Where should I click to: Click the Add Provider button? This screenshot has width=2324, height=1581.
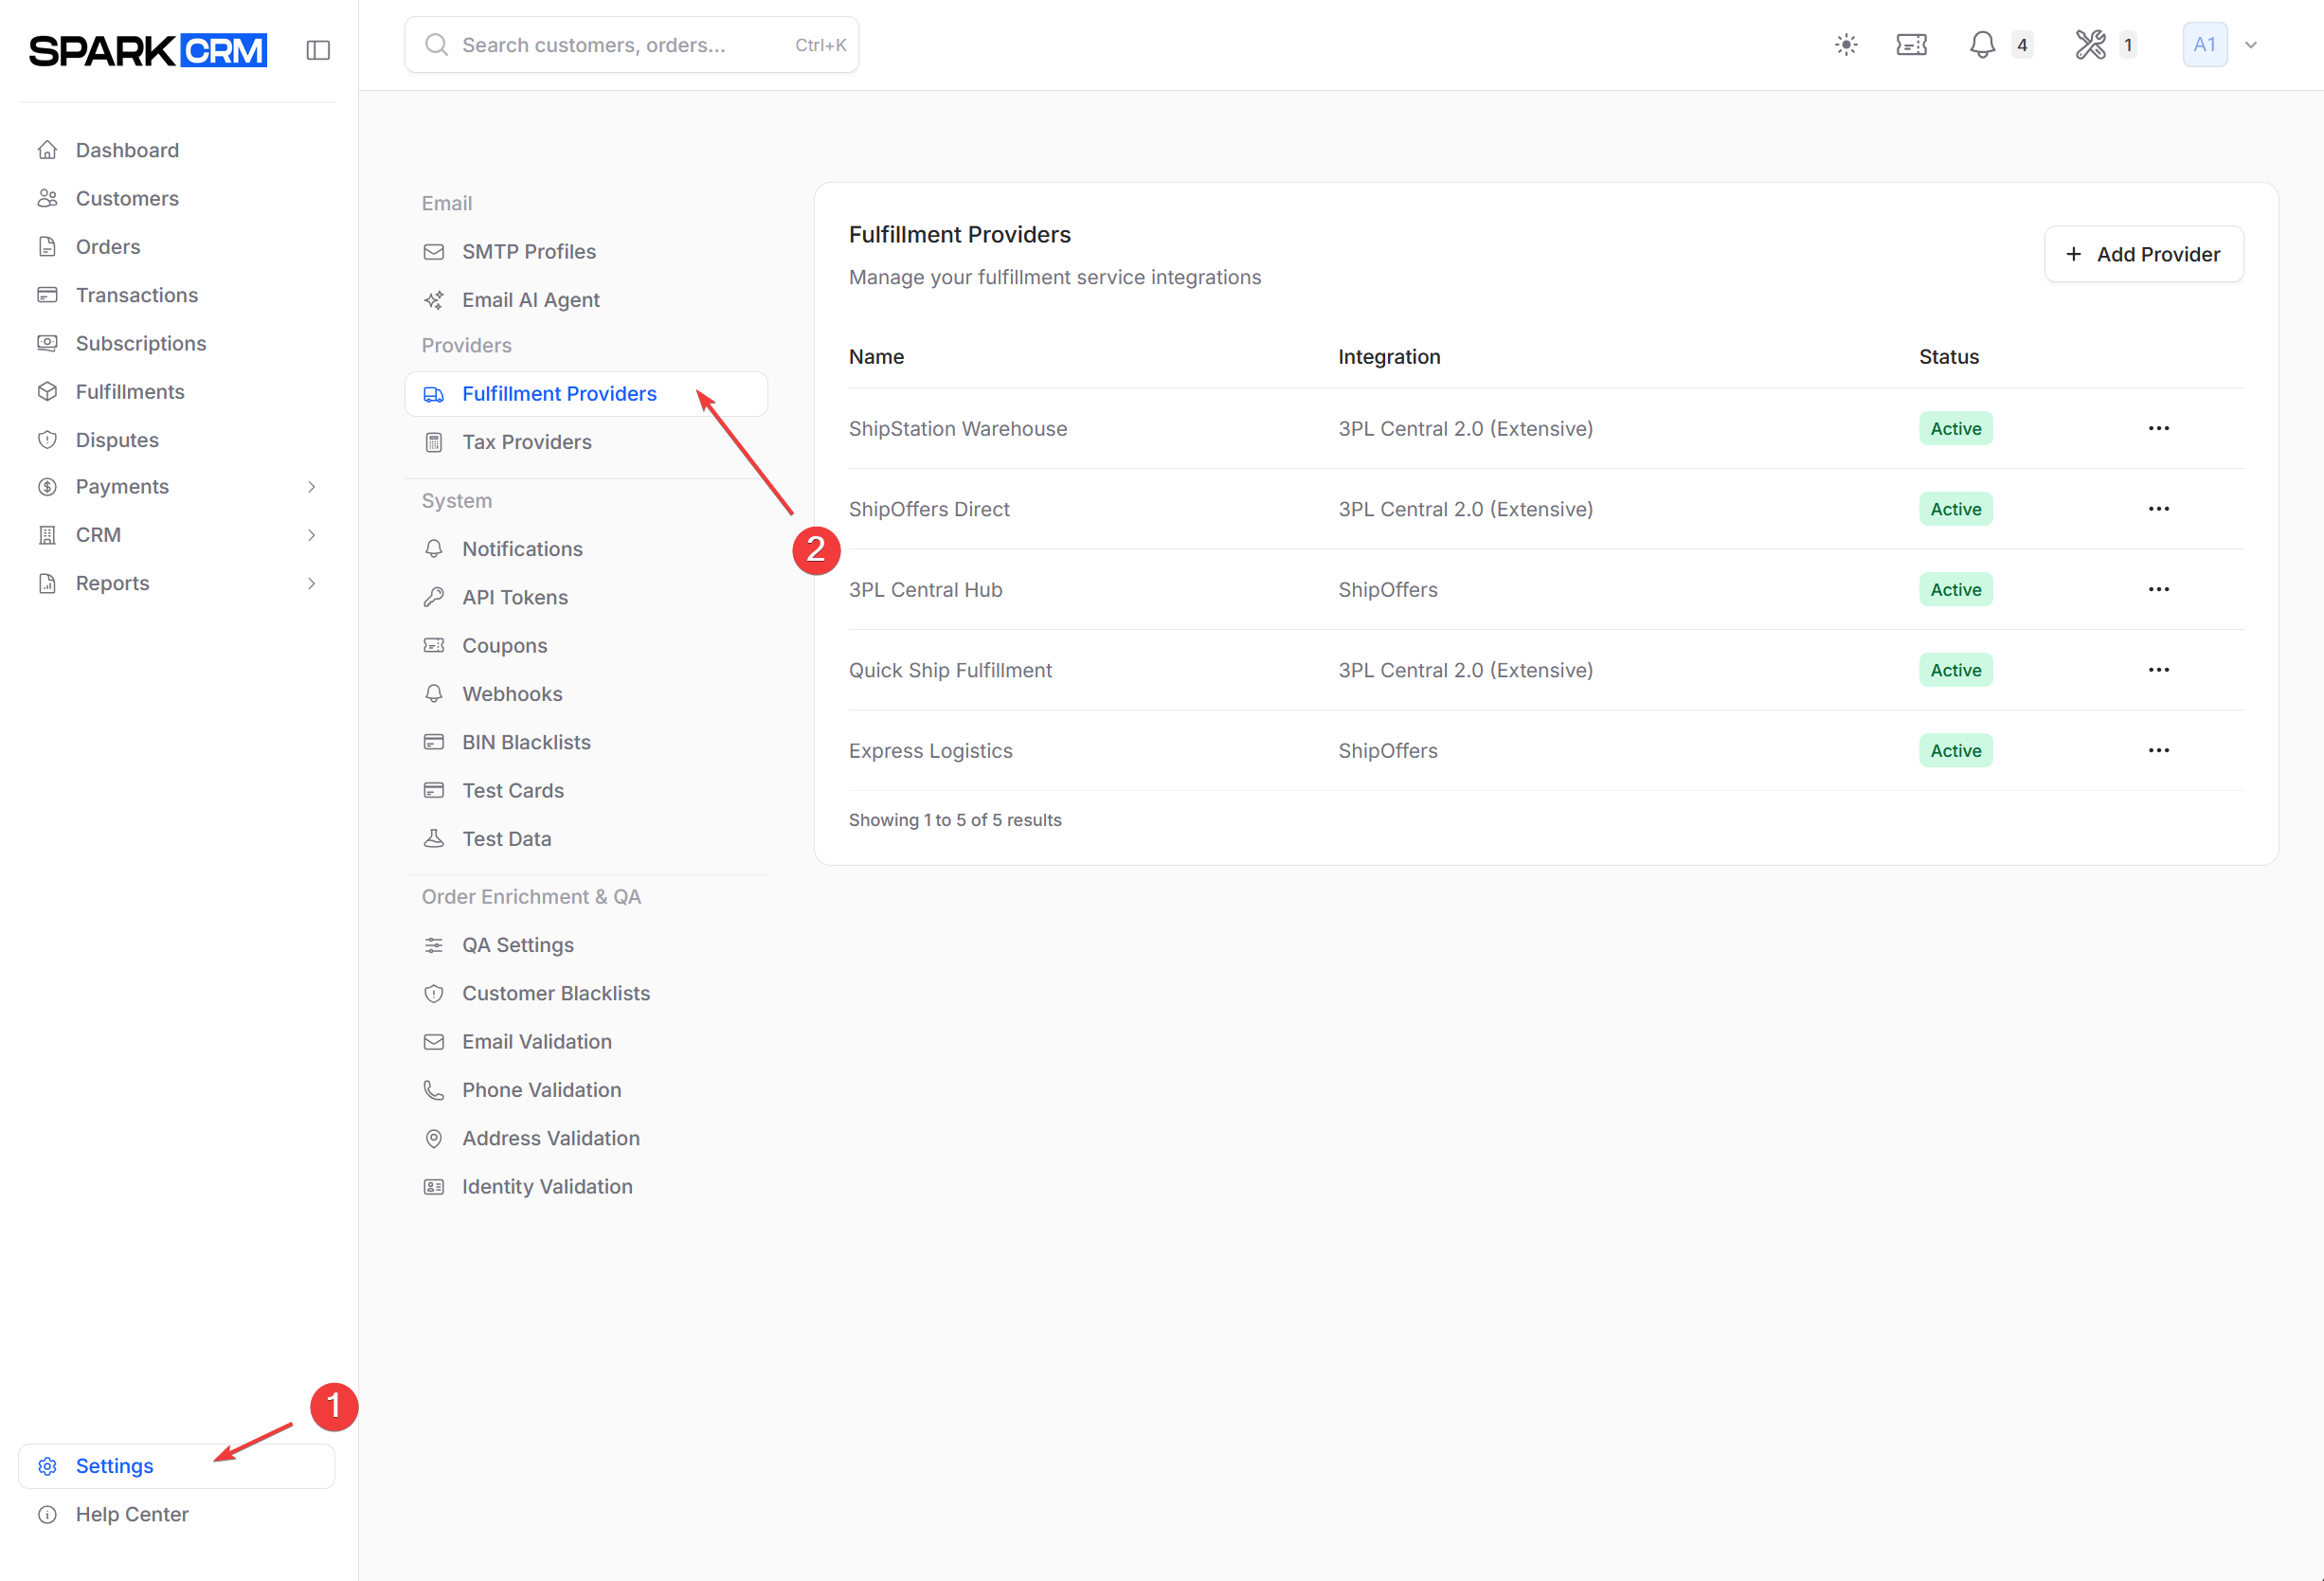coord(2143,254)
